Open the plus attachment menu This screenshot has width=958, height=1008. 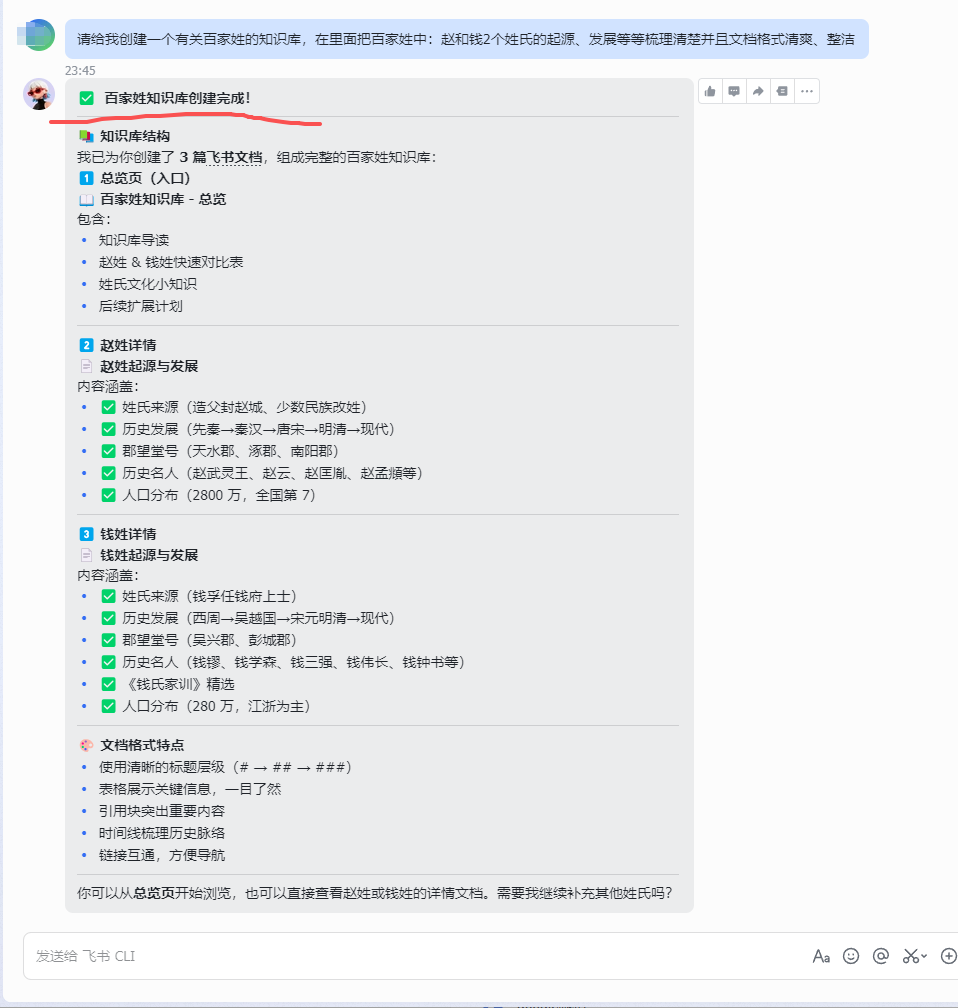click(x=948, y=957)
